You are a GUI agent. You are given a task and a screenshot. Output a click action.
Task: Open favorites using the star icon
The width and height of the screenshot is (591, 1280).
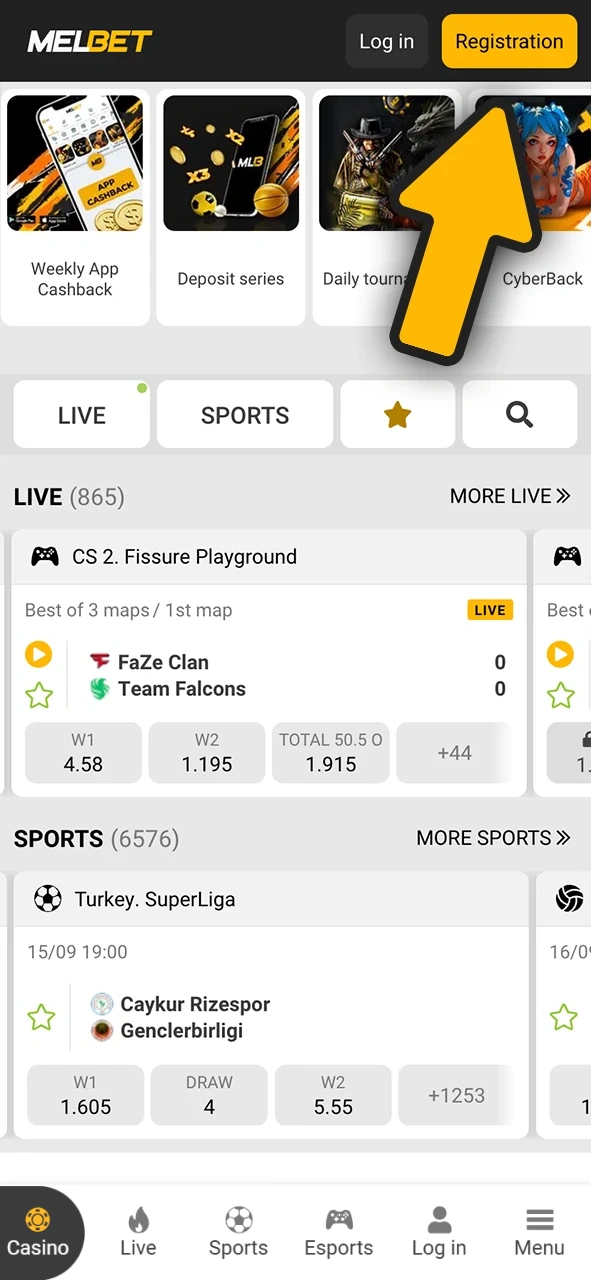point(397,414)
